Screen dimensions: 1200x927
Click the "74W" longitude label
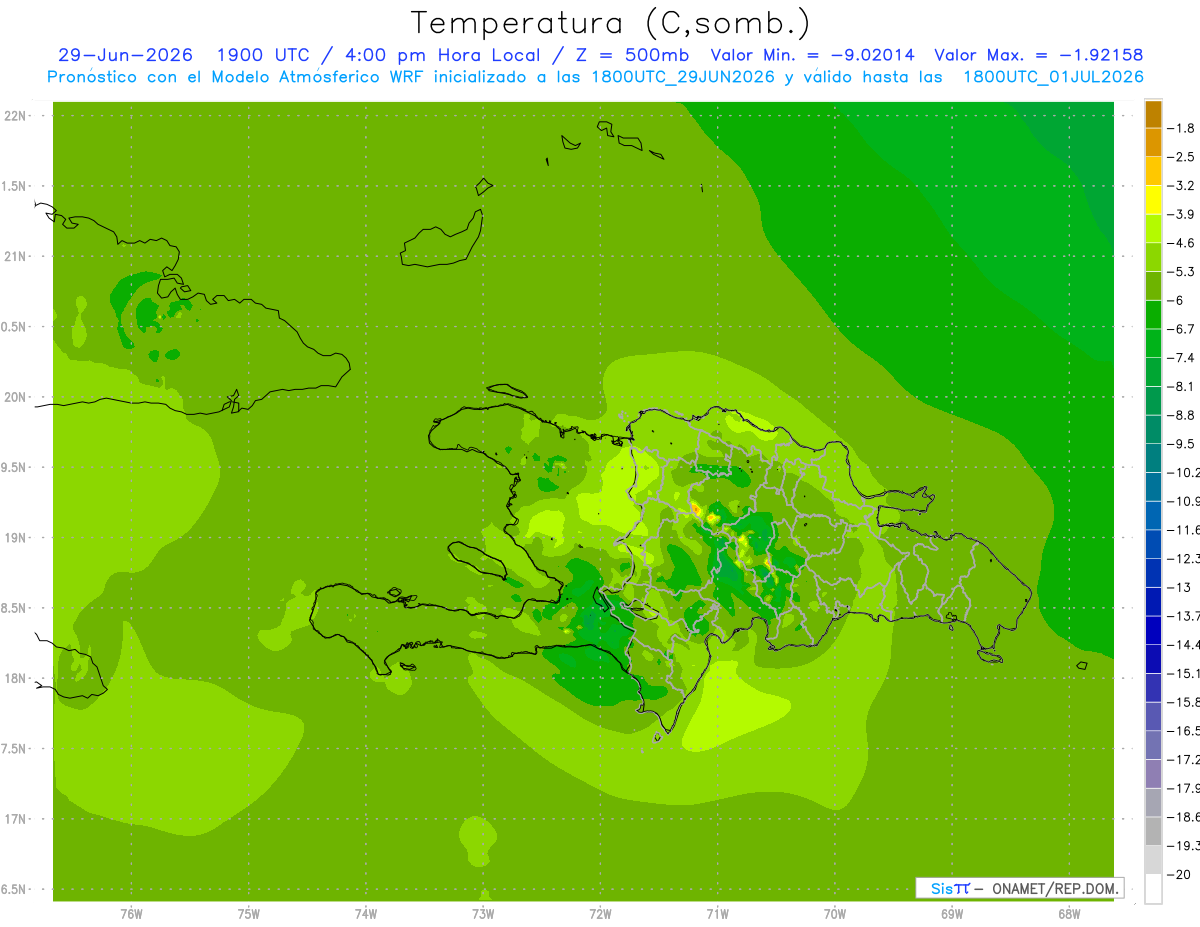tap(366, 914)
